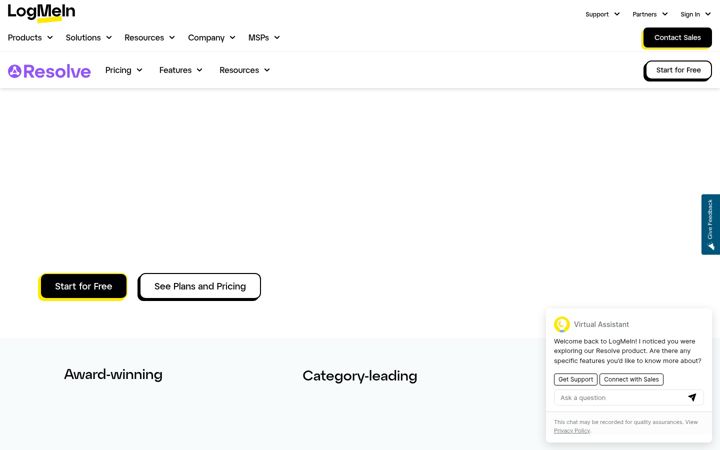
Task: Click the Resolve product logo
Action: pos(49,71)
